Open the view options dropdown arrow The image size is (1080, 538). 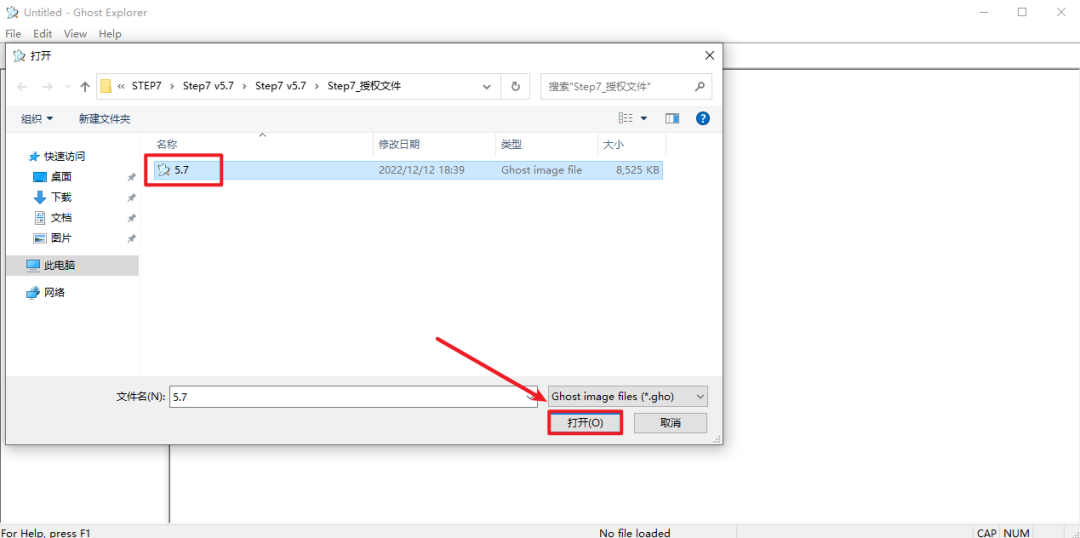pos(644,118)
